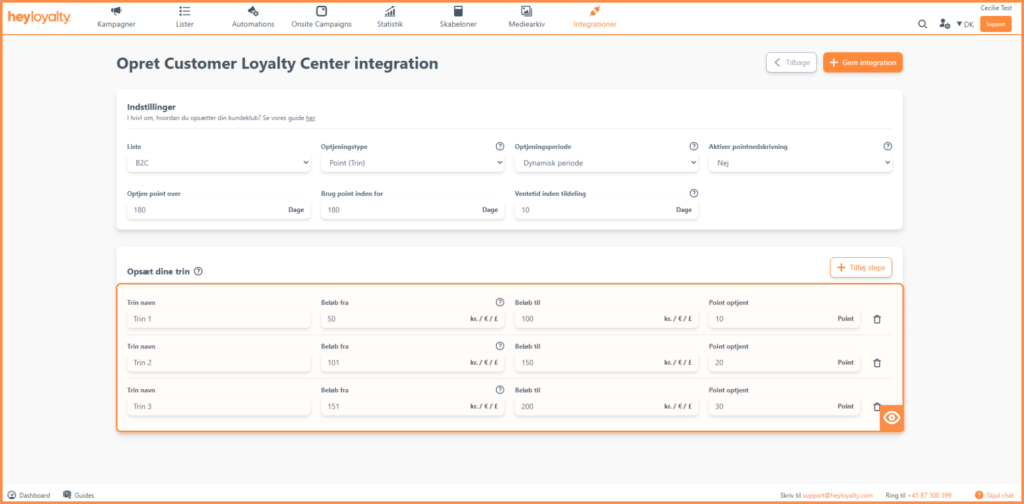1024x504 pixels.
Task: Open the Aktiver pointnedskrivning dropdown
Action: pos(801,163)
